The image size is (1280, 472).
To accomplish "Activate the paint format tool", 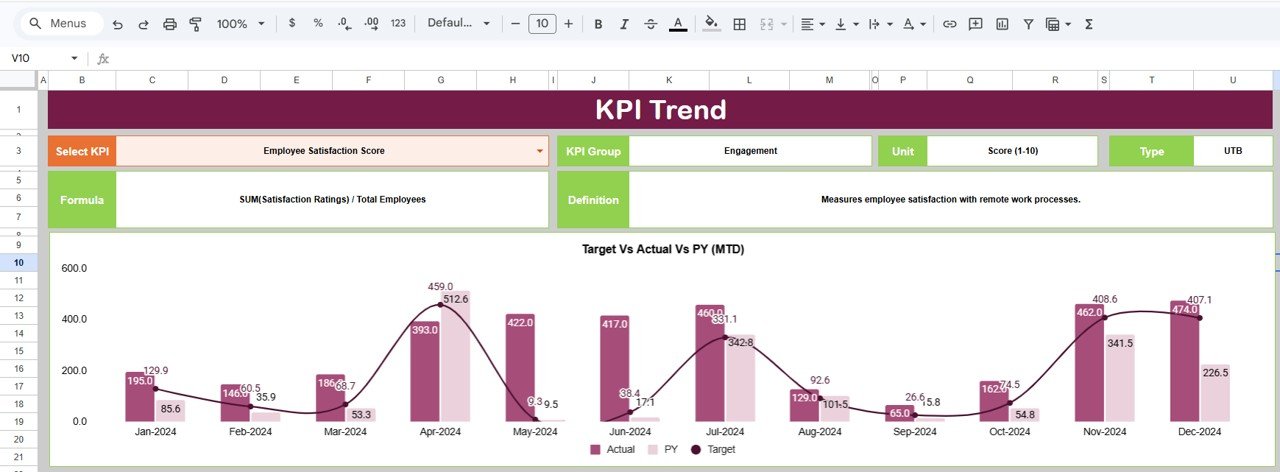I will pyautogui.click(x=195, y=23).
